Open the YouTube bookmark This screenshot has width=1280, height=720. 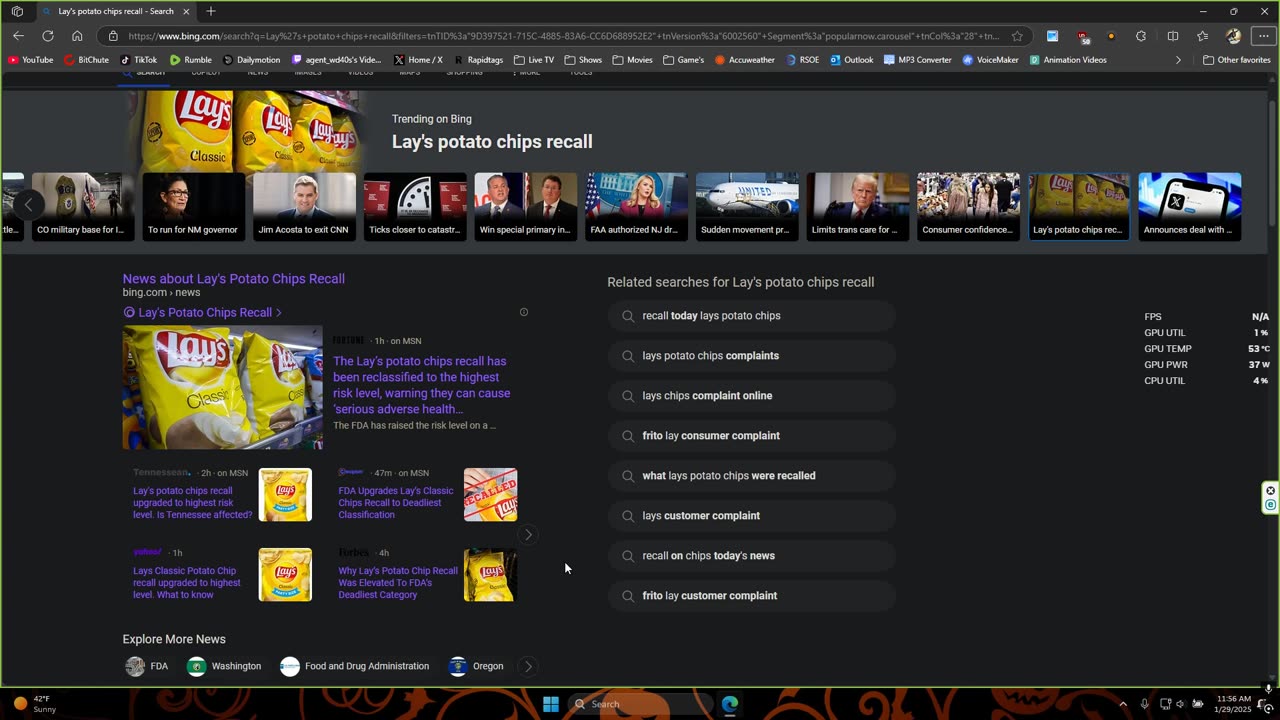(30, 60)
